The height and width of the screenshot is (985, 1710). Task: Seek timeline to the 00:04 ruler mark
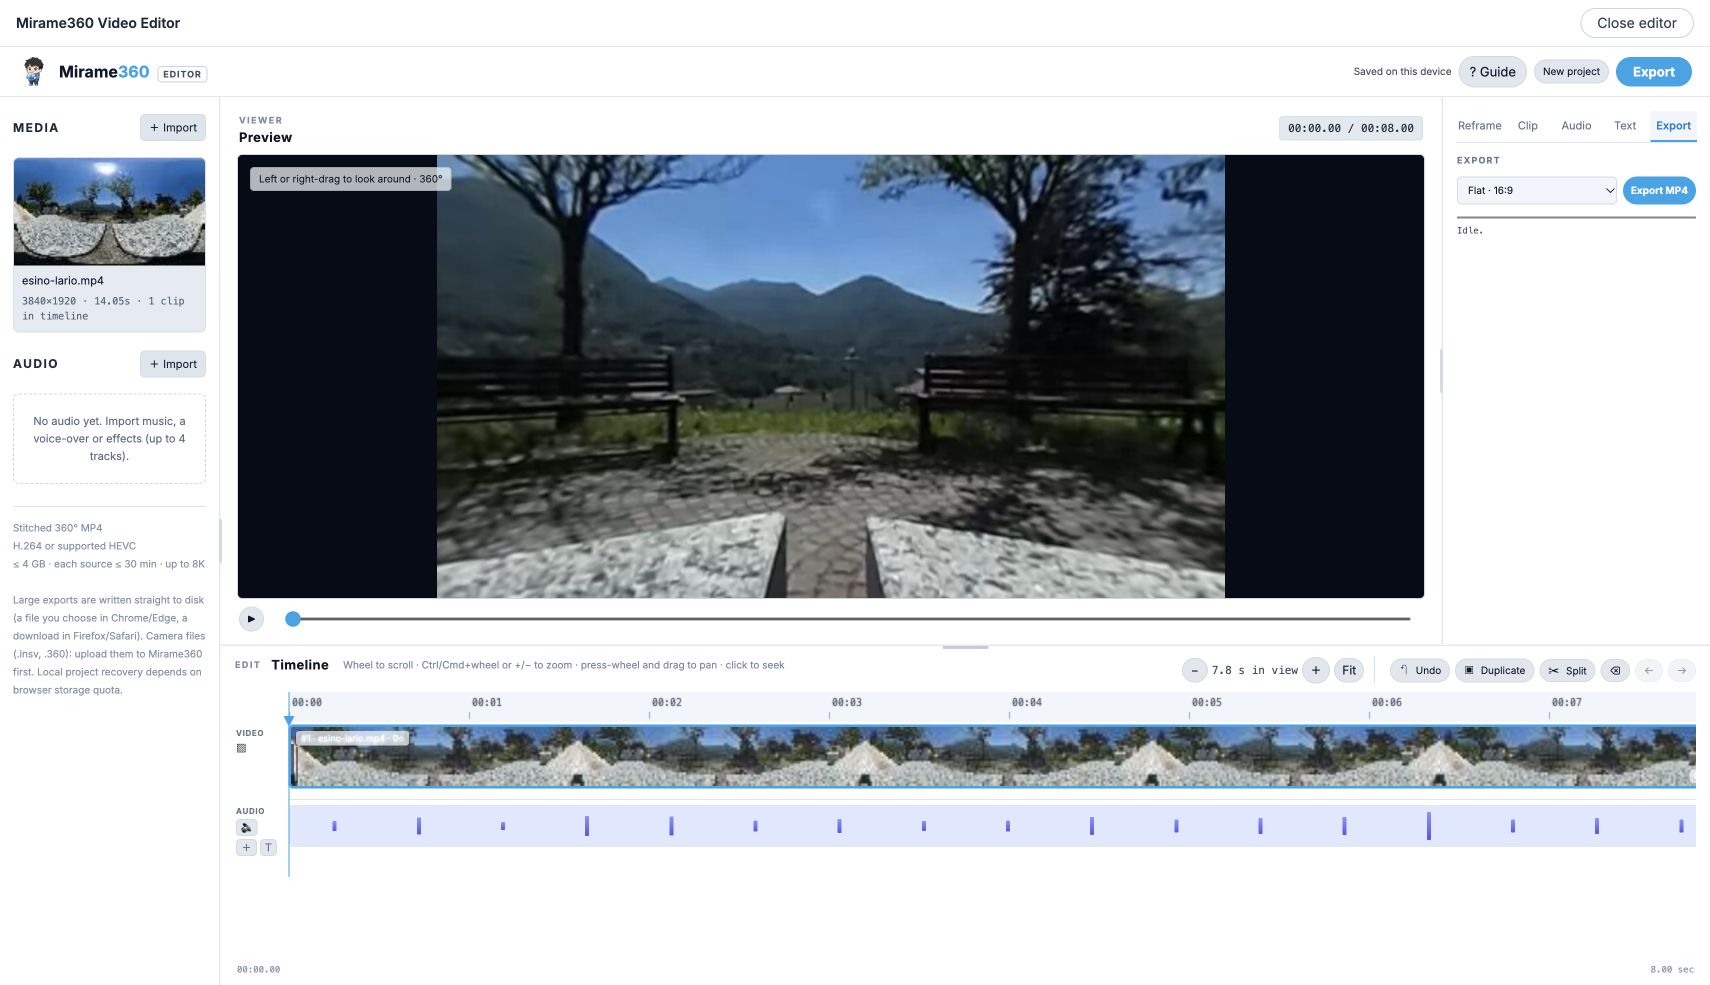pyautogui.click(x=1027, y=703)
